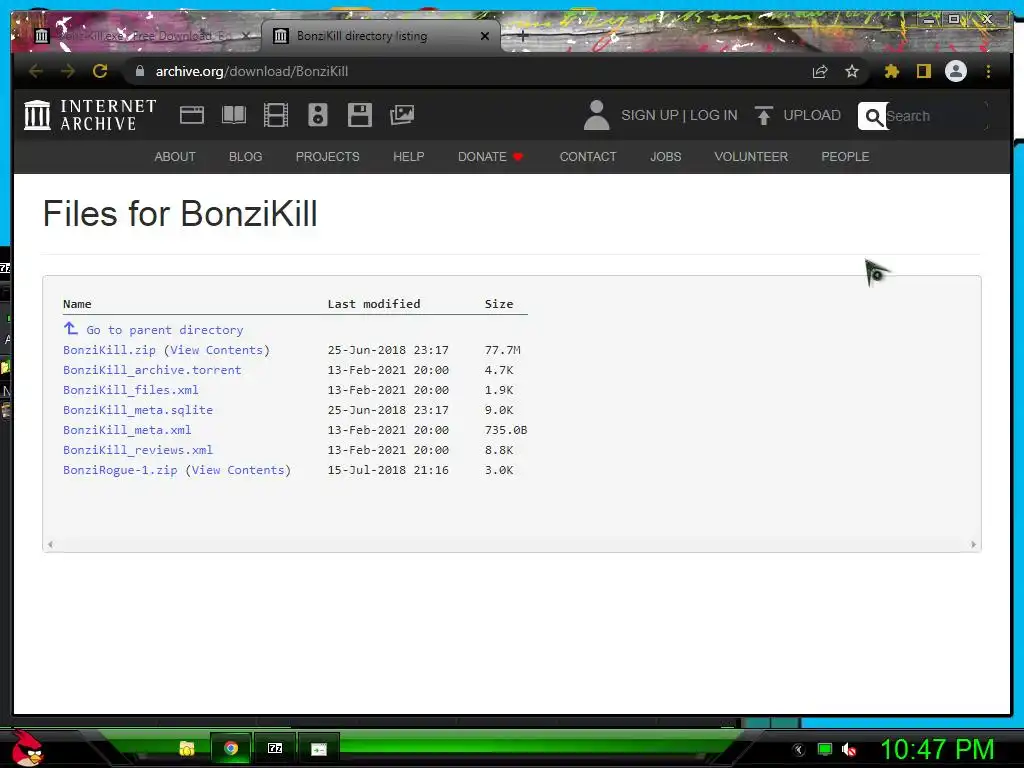
Task: Go to parent directory link
Action: point(165,330)
